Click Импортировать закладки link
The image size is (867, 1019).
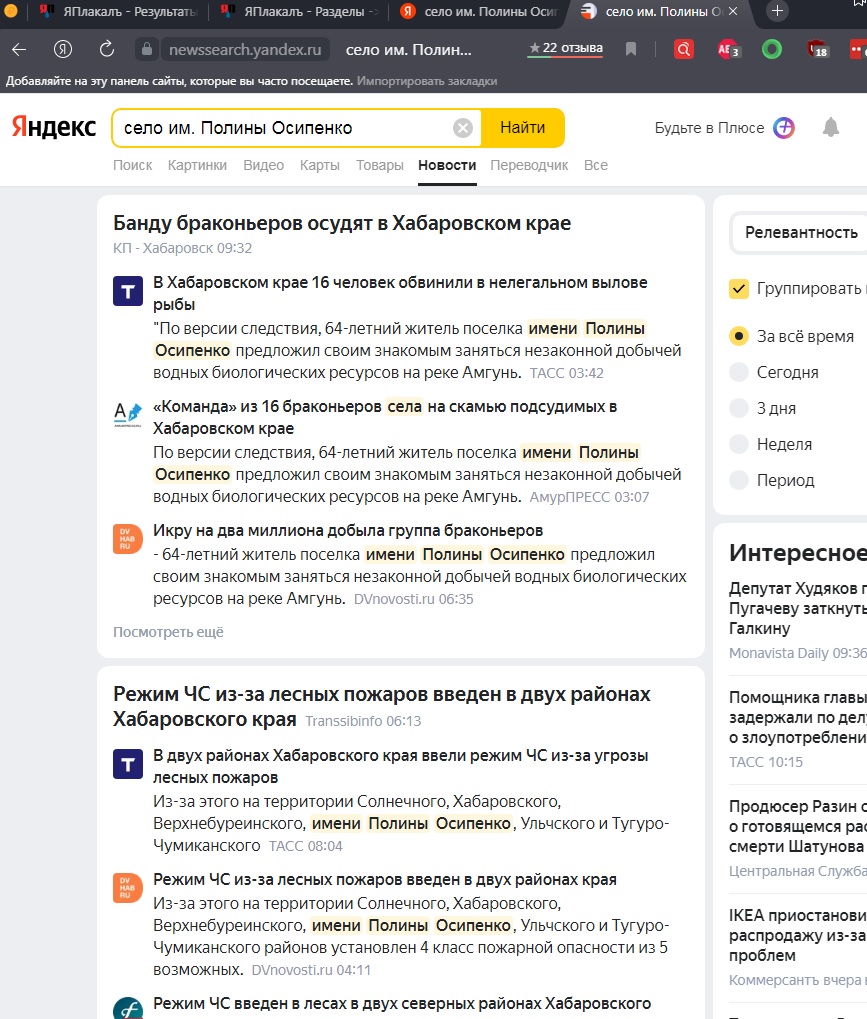pos(427,81)
